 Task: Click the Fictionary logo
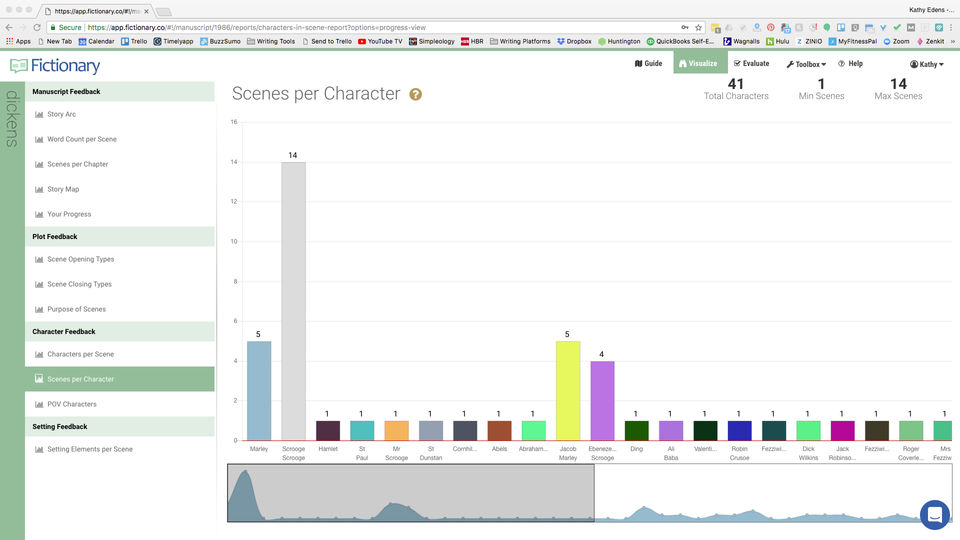(x=54, y=66)
